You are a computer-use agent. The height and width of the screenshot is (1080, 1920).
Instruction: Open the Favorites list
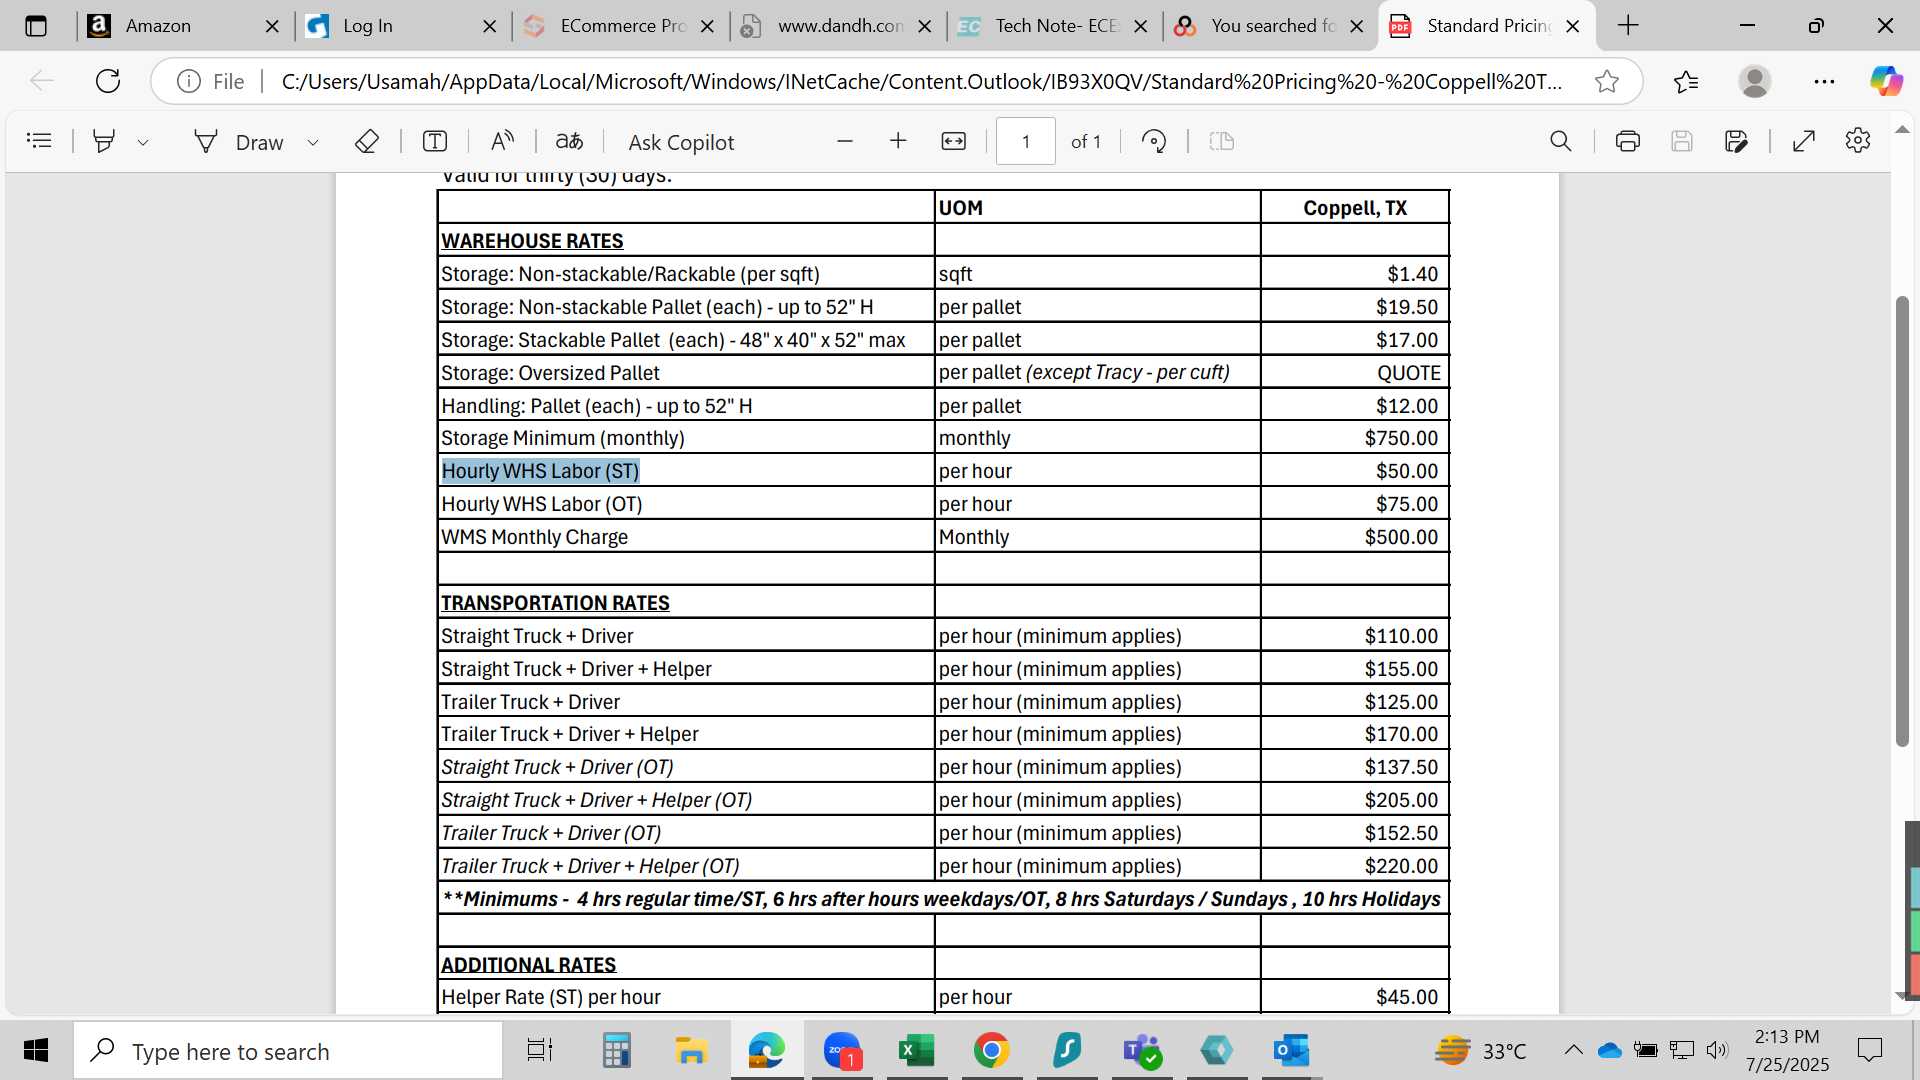[x=1686, y=81]
